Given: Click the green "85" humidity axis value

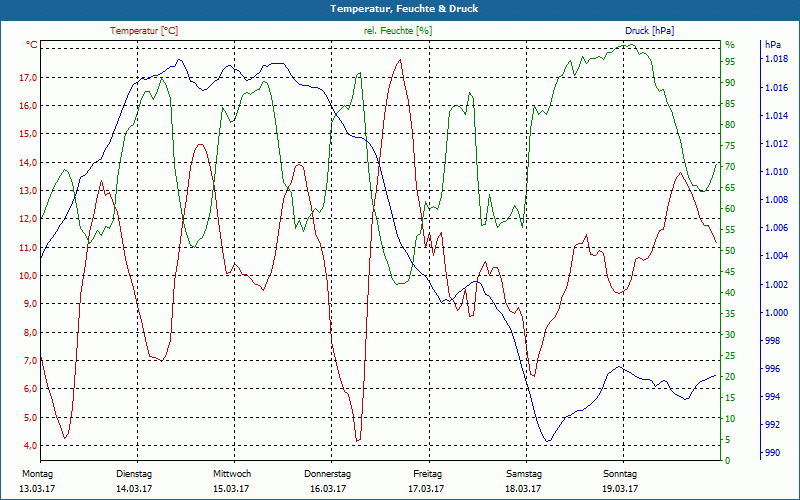Looking at the screenshot, I should click(x=730, y=104).
